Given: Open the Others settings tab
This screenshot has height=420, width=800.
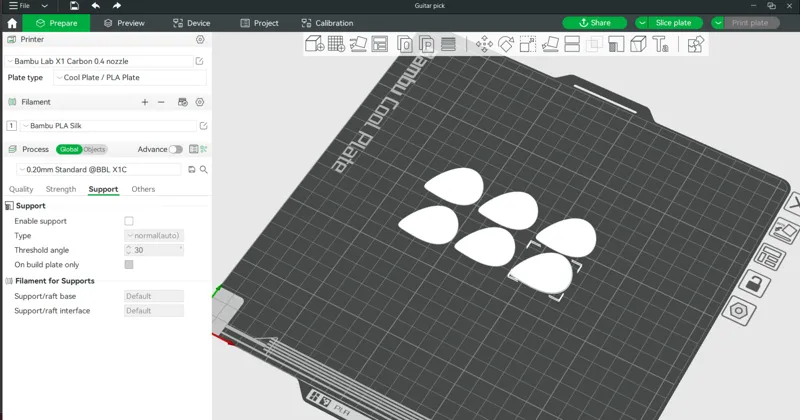Looking at the screenshot, I should click(143, 189).
